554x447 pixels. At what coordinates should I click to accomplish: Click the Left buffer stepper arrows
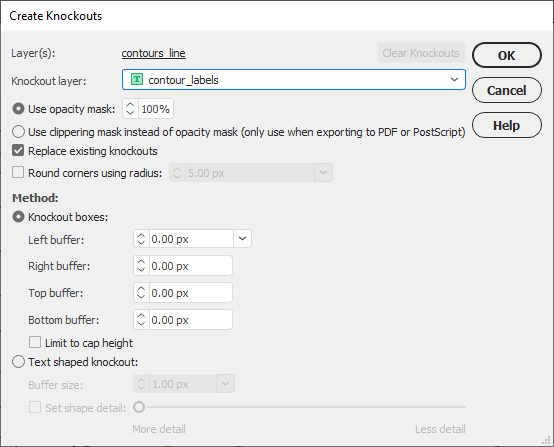coord(141,239)
